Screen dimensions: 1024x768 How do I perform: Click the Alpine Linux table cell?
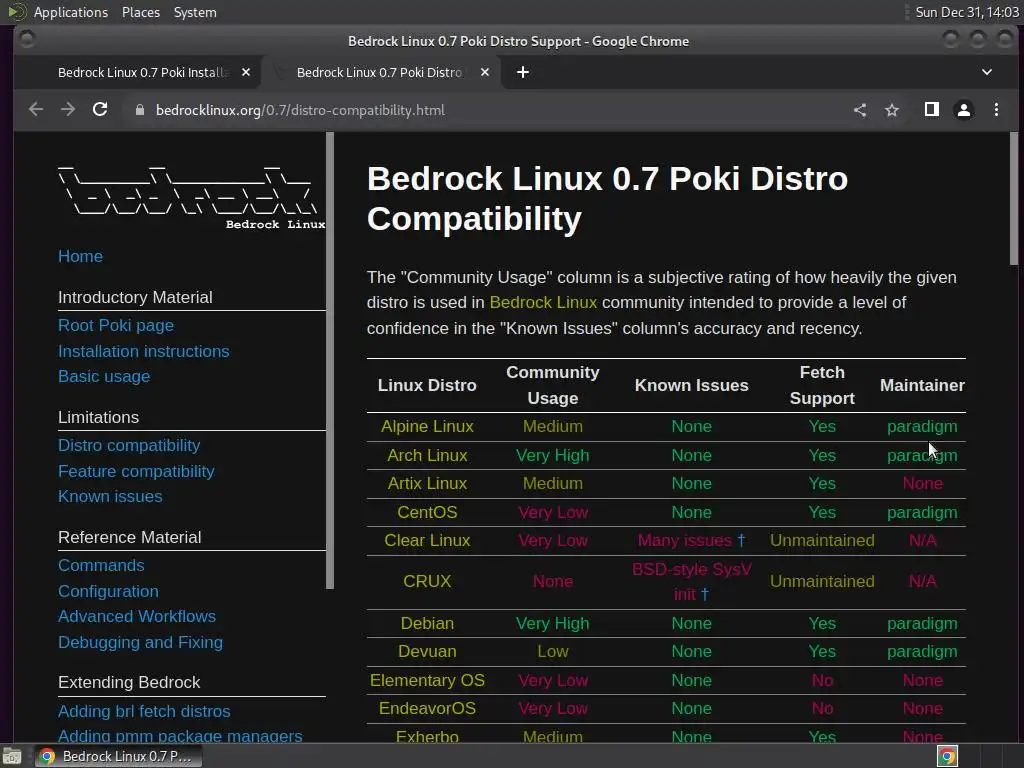coord(427,426)
